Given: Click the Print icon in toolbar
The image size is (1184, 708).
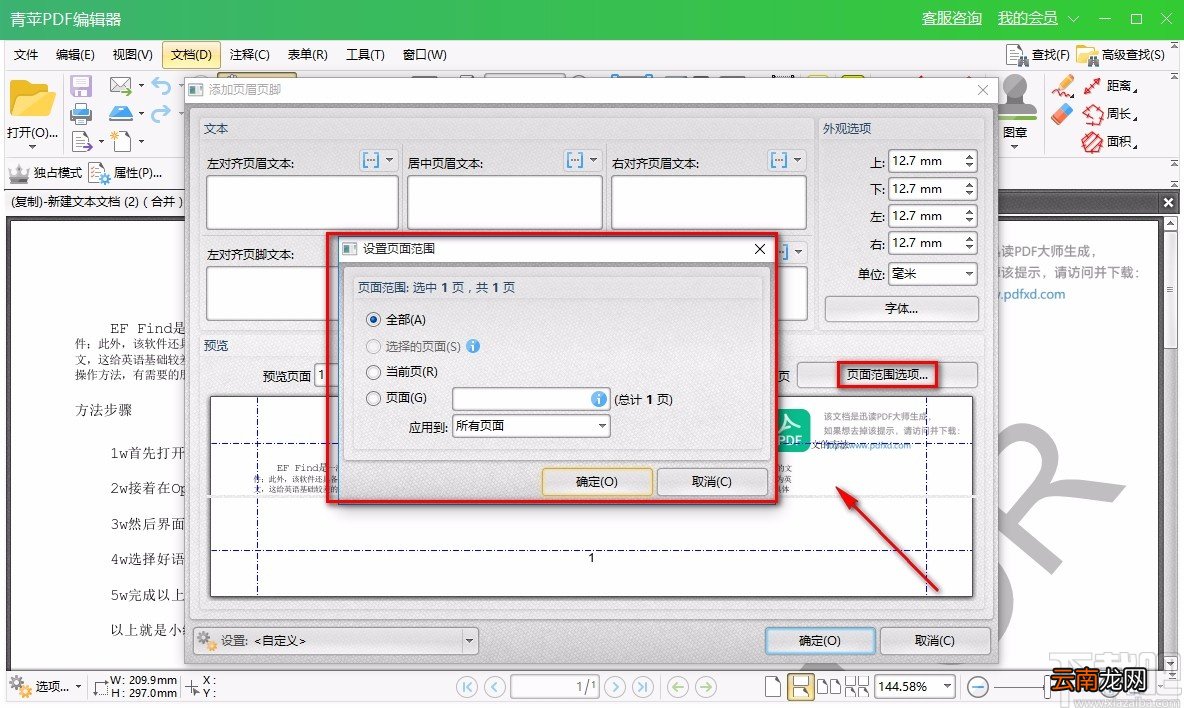Looking at the screenshot, I should [x=81, y=113].
